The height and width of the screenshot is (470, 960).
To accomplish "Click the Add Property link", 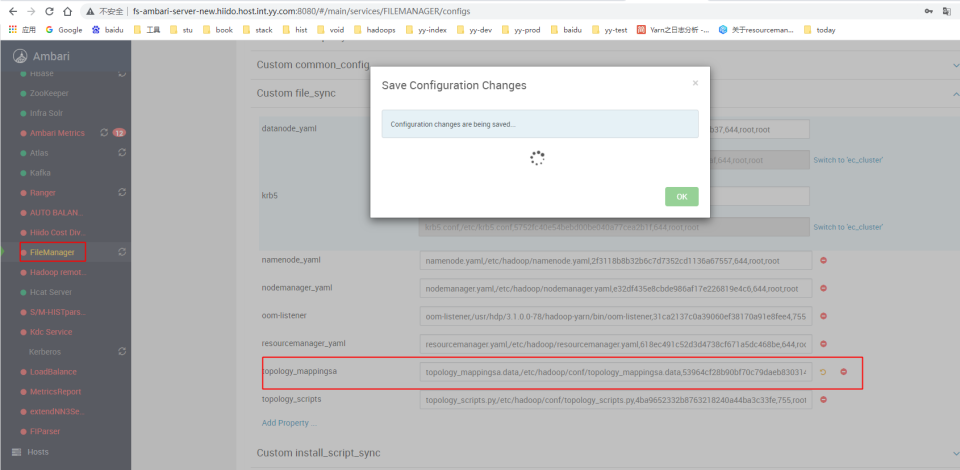I will [288, 423].
